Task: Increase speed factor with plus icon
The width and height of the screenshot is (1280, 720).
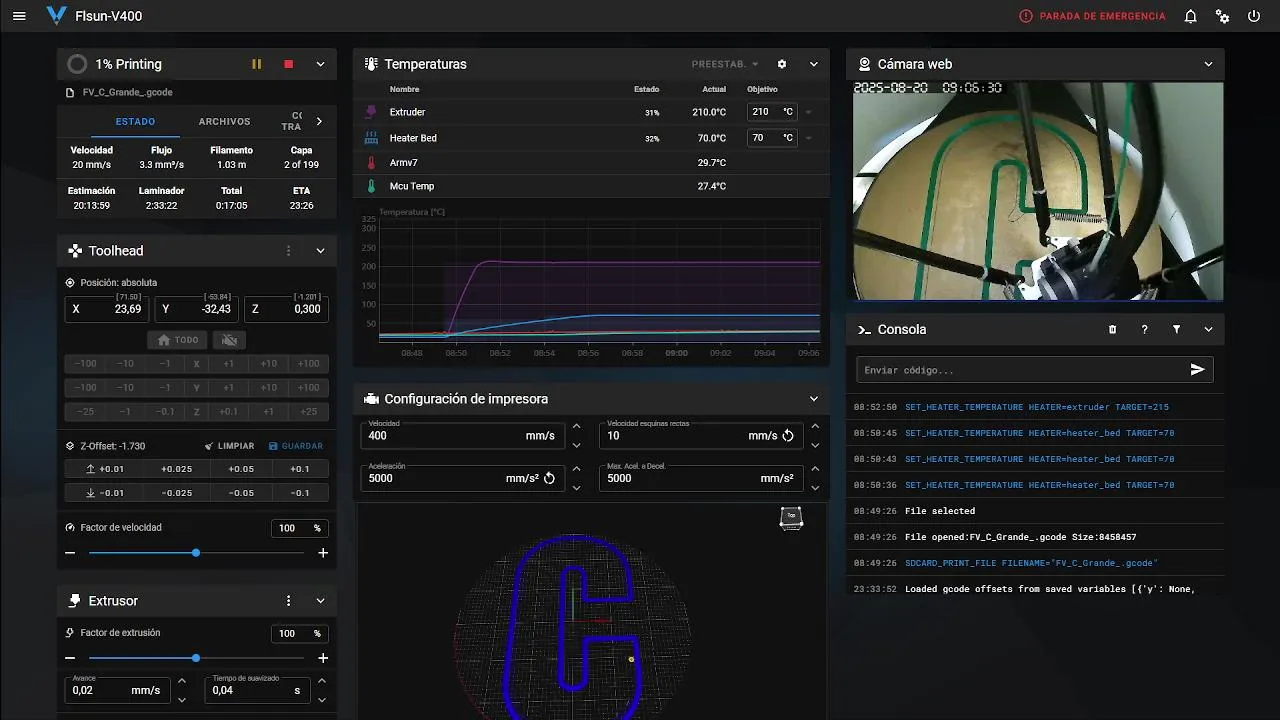Action: pyautogui.click(x=323, y=553)
